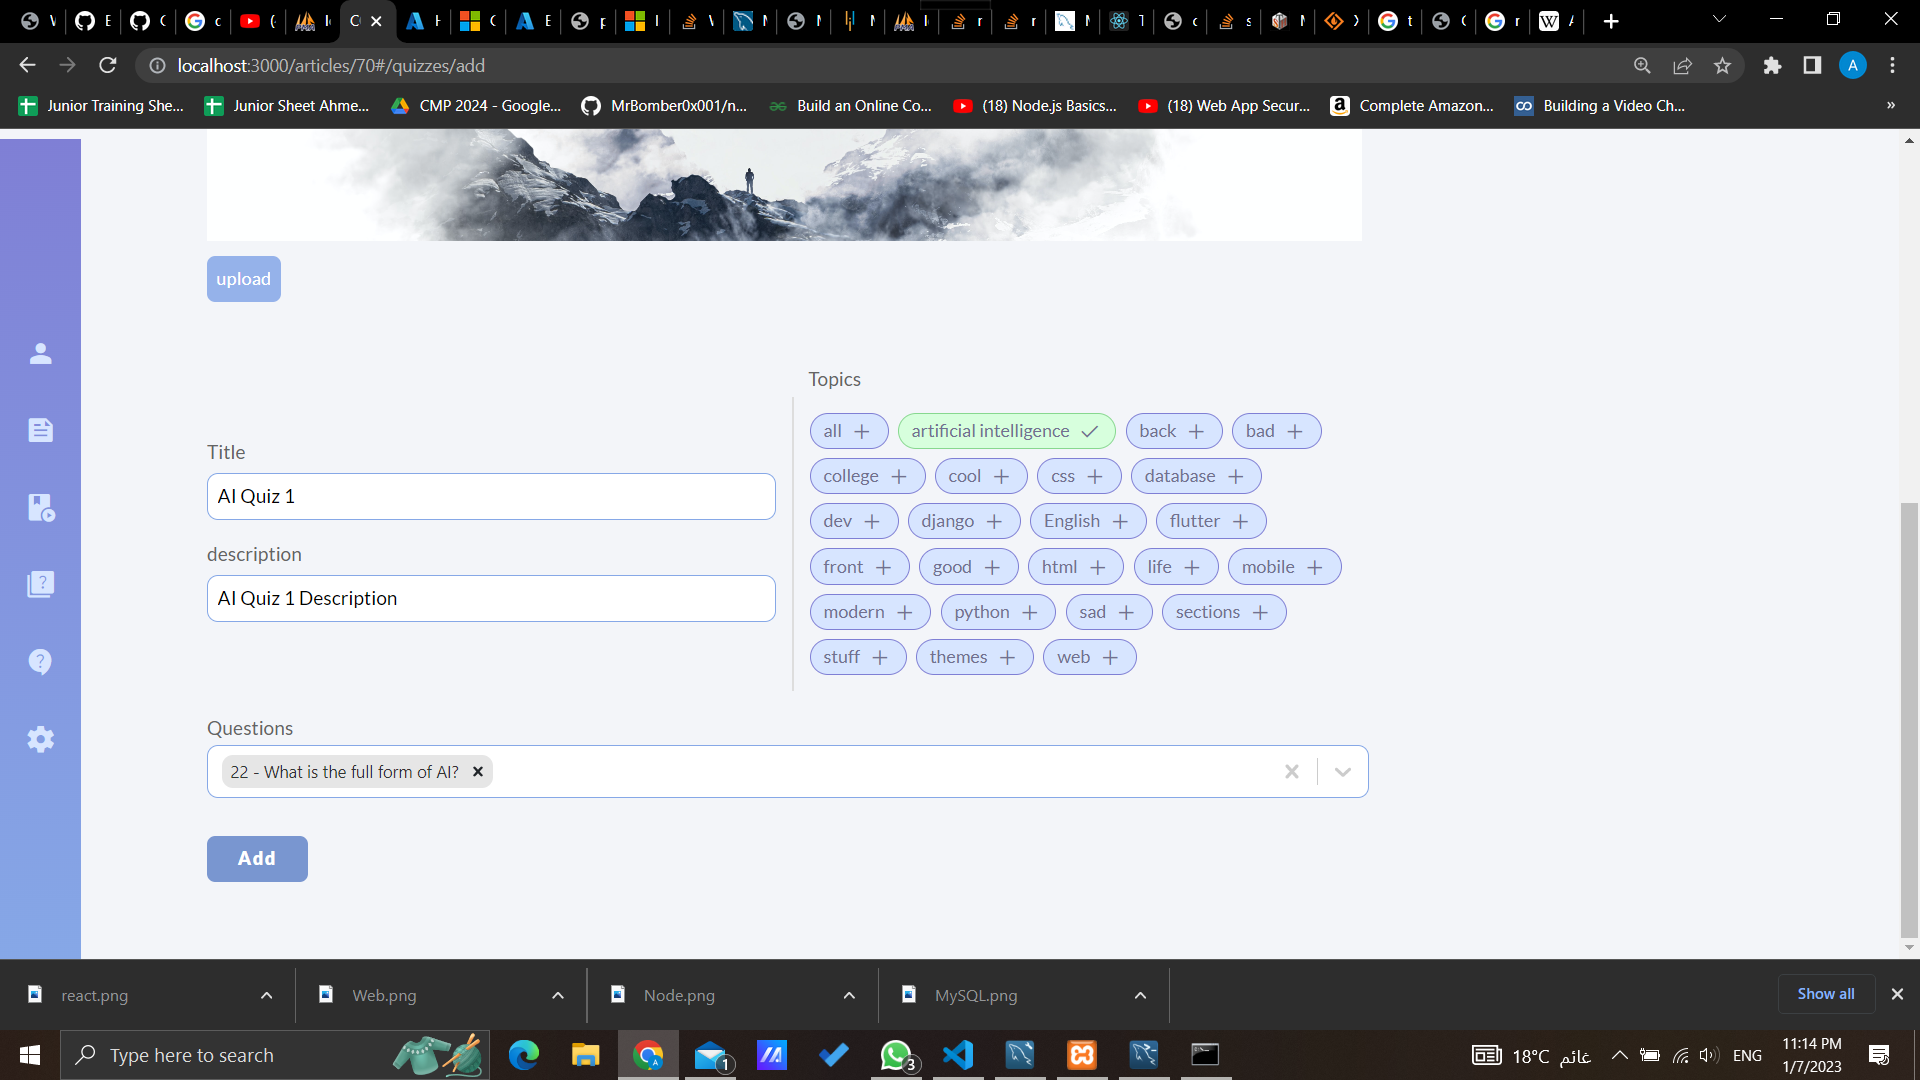Bookmark this page with star icon
The image size is (1920, 1080).
1722,66
